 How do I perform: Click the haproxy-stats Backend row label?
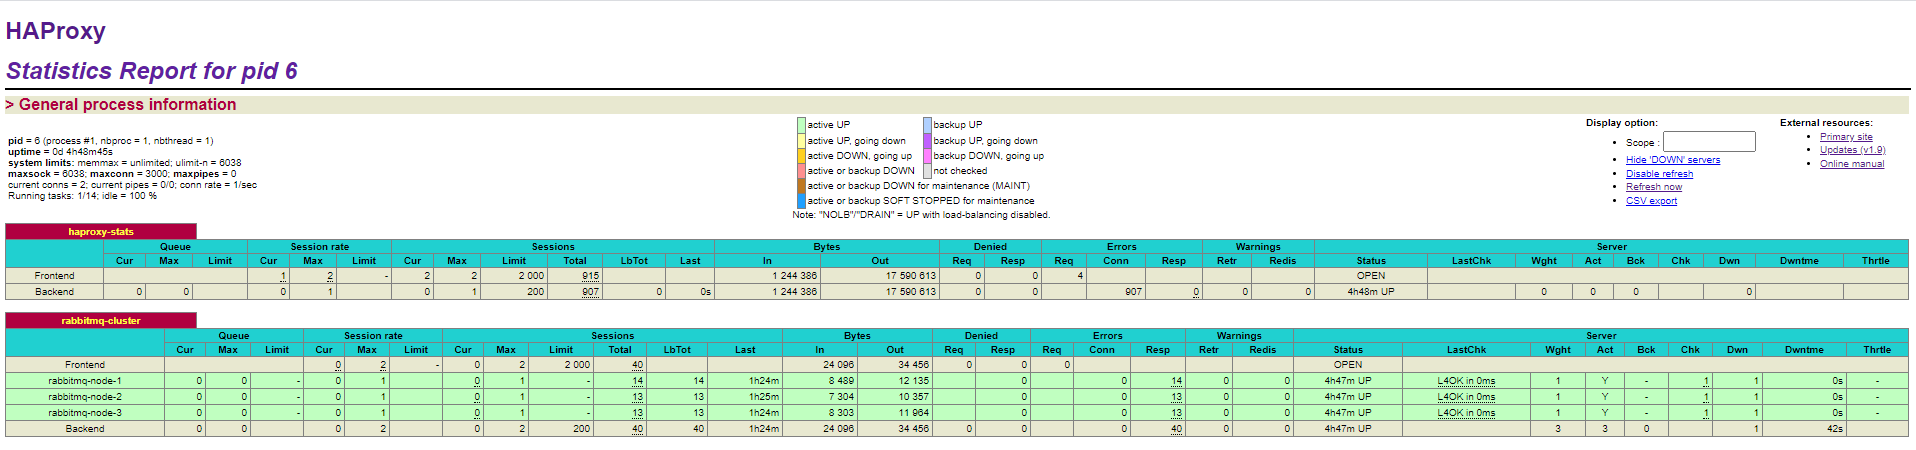pos(54,292)
